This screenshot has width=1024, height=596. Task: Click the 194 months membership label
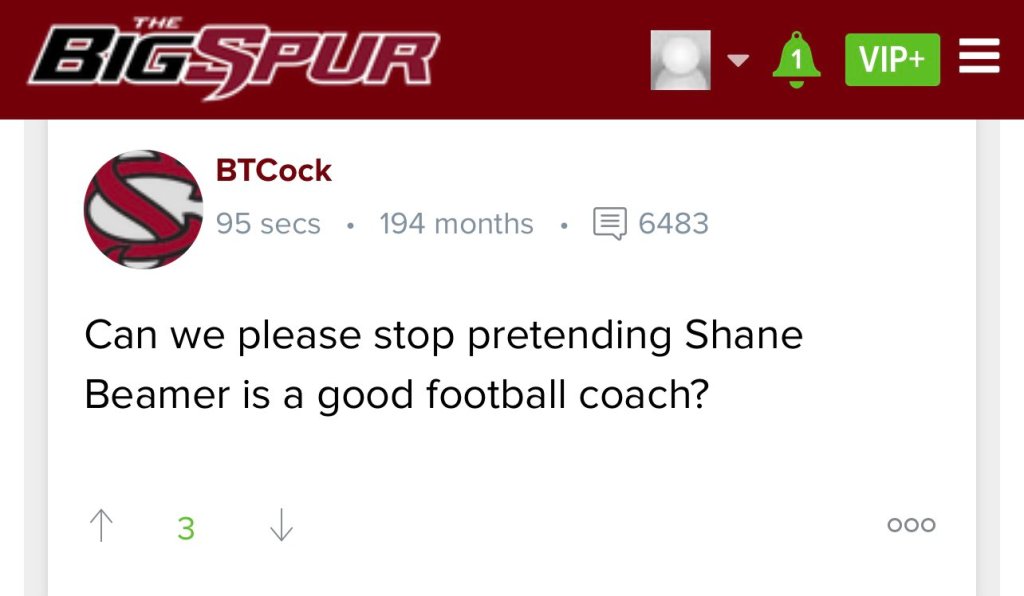(x=456, y=224)
